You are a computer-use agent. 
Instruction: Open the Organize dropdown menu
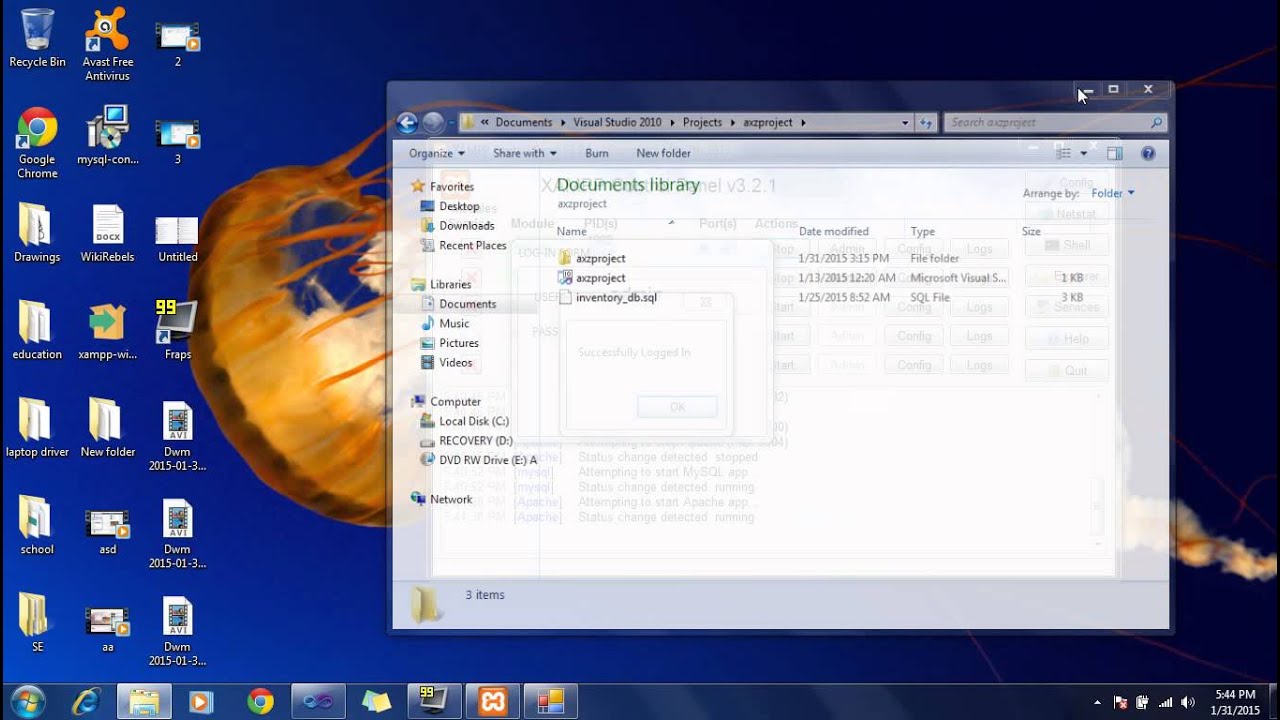[x=437, y=153]
